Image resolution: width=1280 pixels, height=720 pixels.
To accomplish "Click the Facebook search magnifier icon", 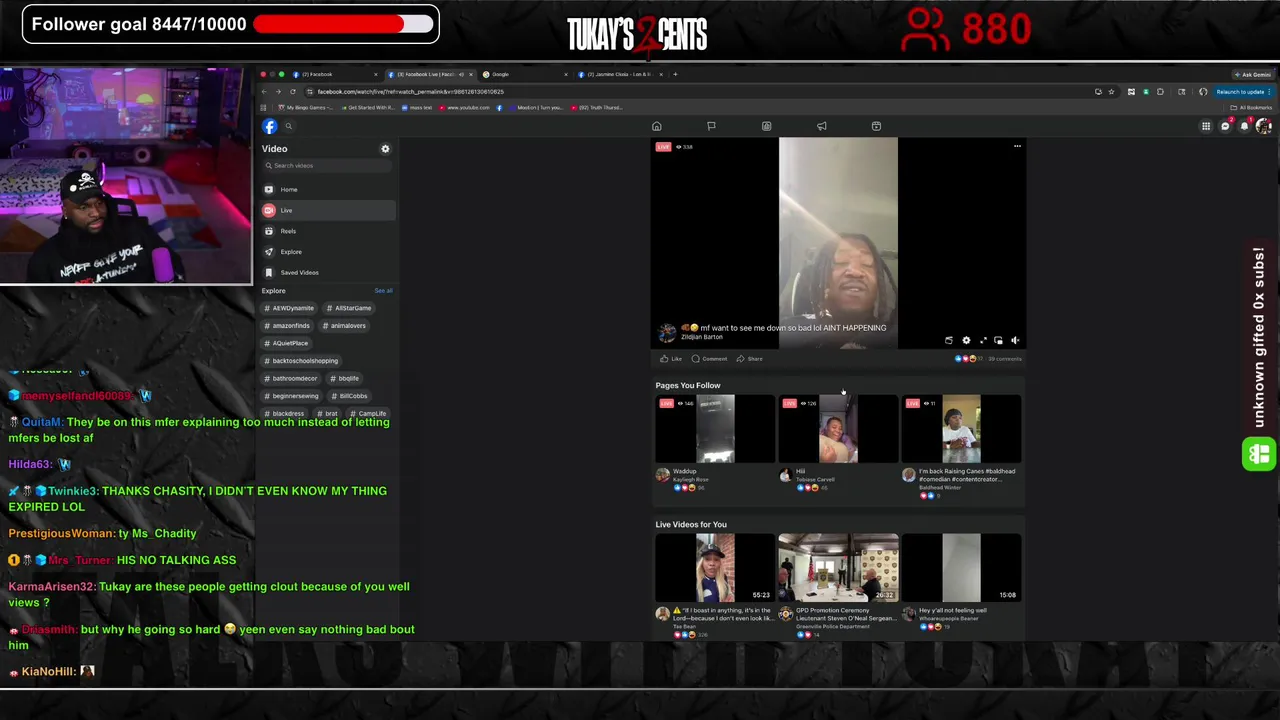I will [x=288, y=126].
